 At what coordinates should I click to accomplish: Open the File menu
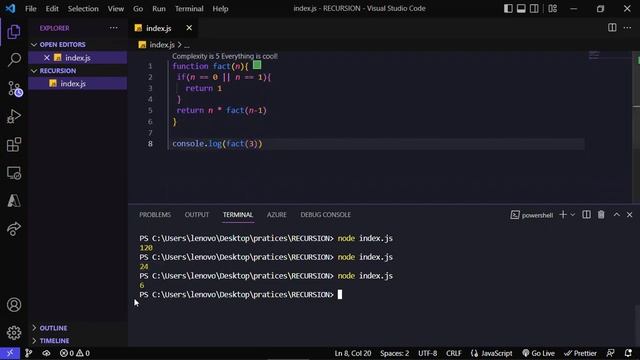(31, 9)
